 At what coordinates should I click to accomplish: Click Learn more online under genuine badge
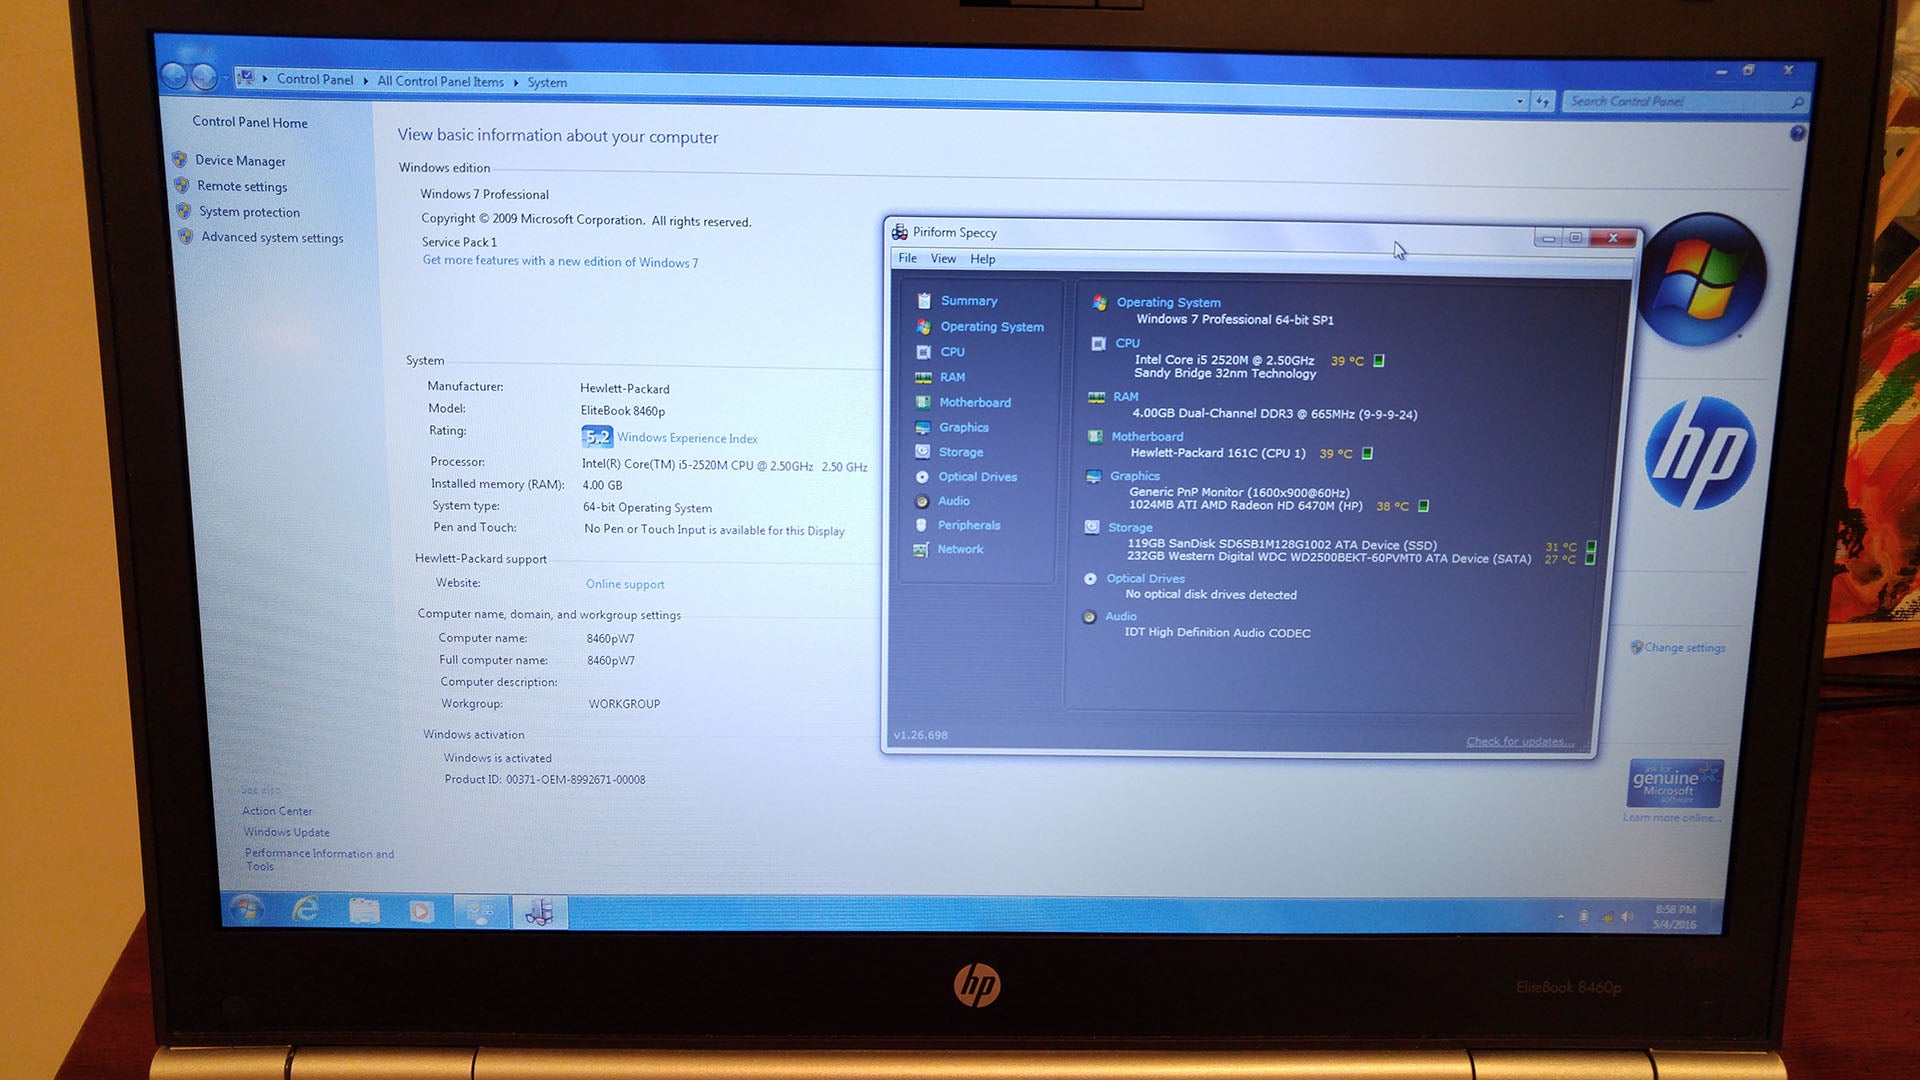tap(1671, 818)
